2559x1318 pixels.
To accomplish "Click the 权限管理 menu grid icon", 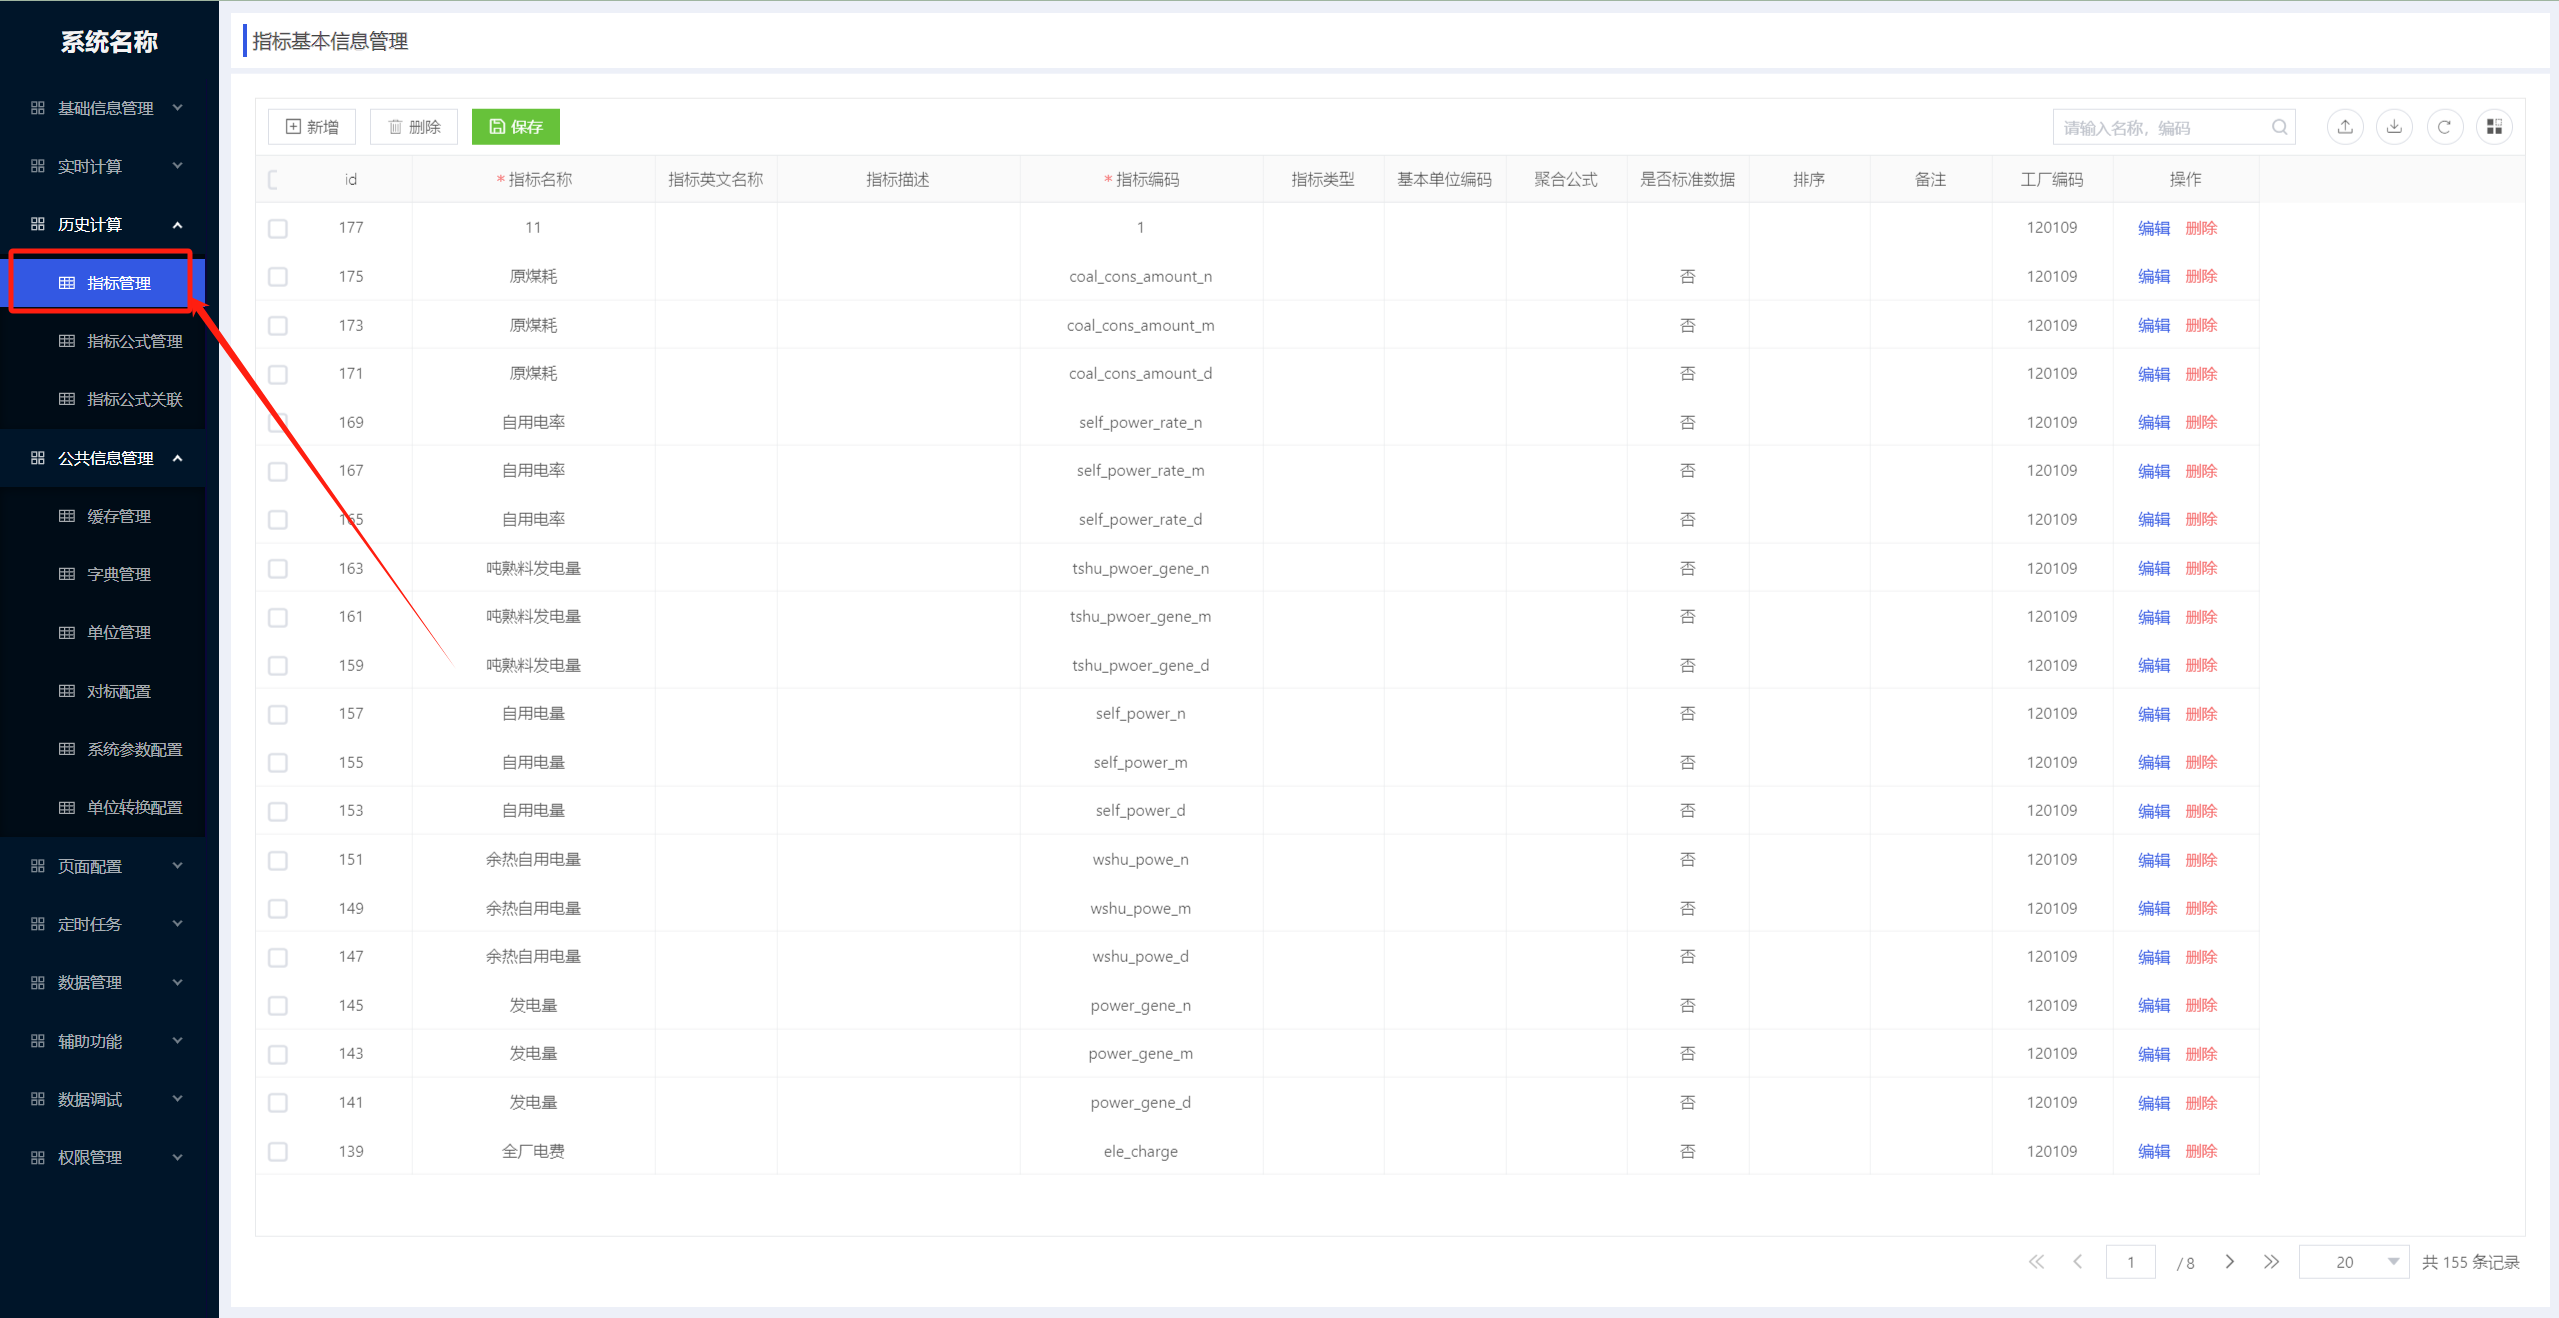I will (38, 1158).
